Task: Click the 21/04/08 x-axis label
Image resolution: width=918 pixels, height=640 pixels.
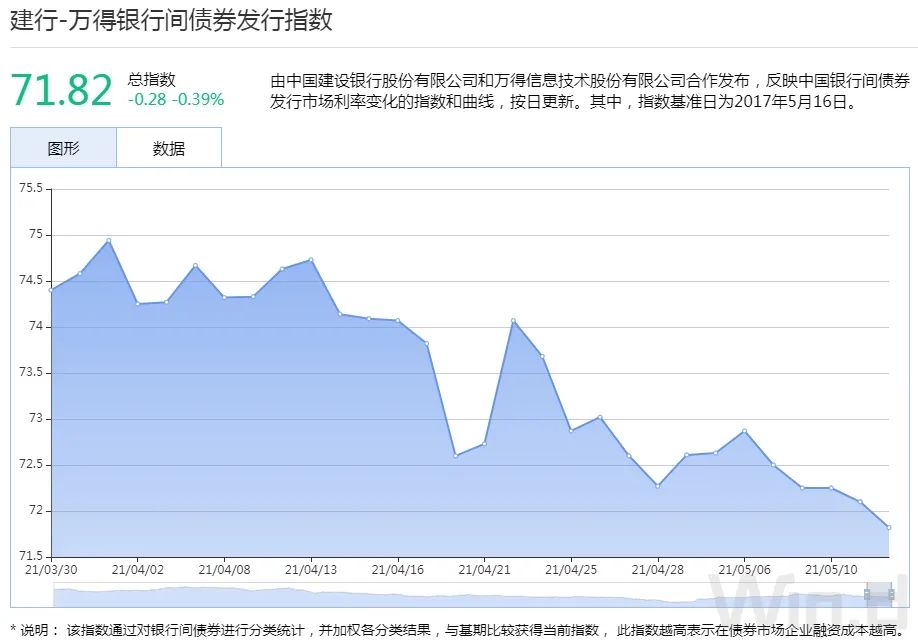Action: coord(224,570)
